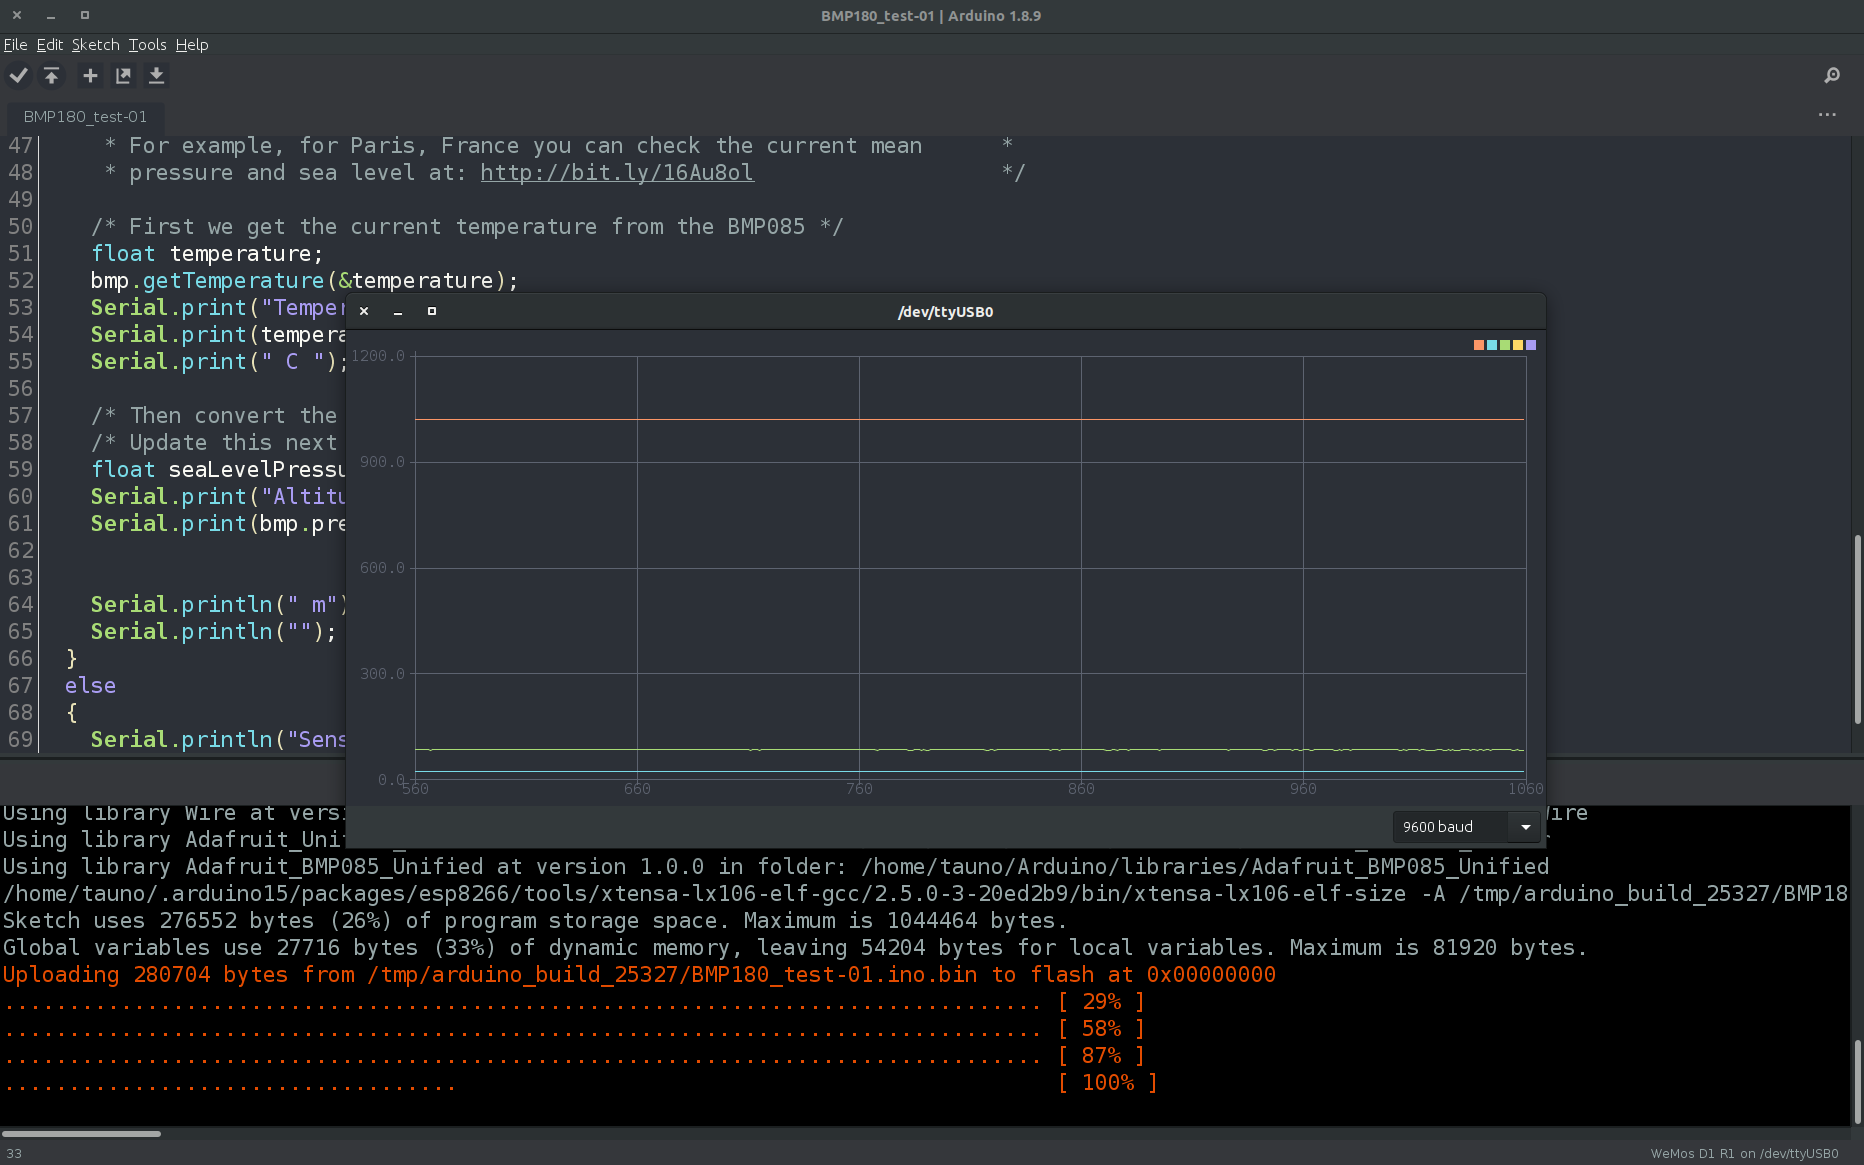
Task: Open the Sketch menu
Action: click(x=95, y=45)
